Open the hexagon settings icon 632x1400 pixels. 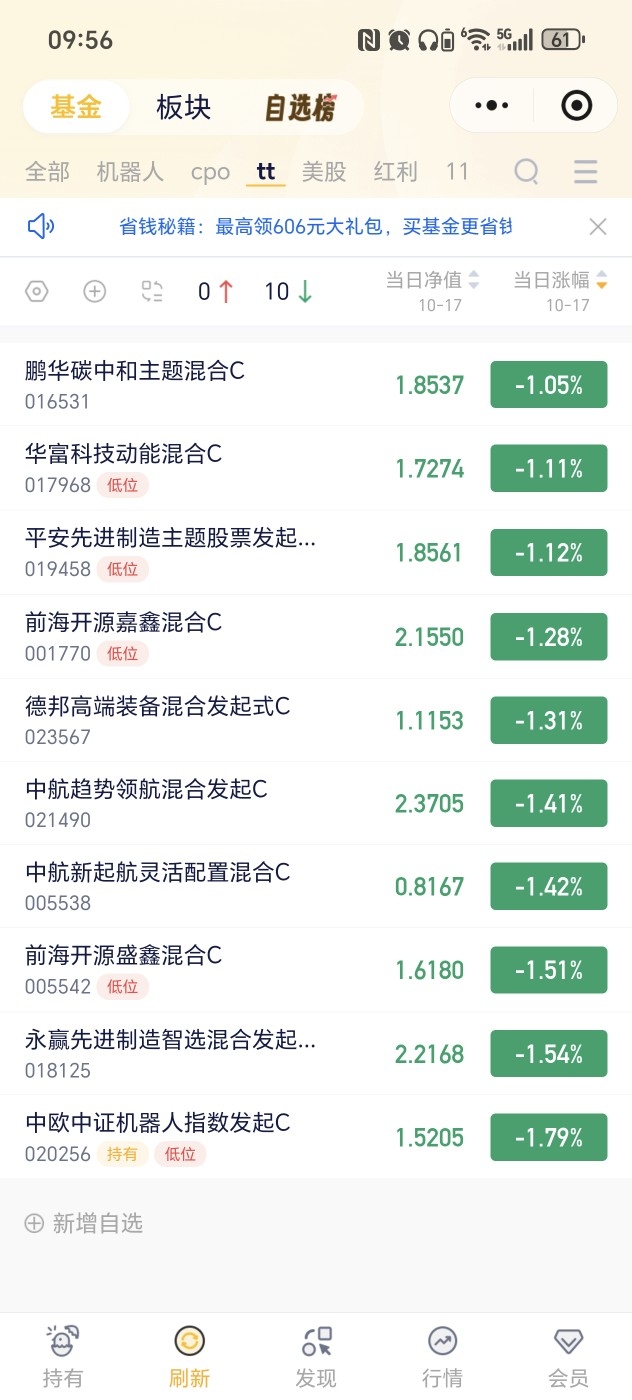coord(36,291)
